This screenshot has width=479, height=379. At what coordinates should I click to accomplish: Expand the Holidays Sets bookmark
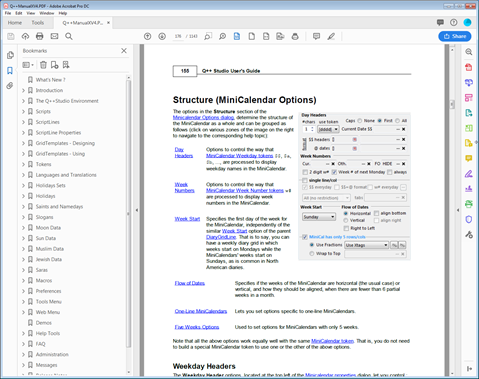pyautogui.click(x=23, y=185)
